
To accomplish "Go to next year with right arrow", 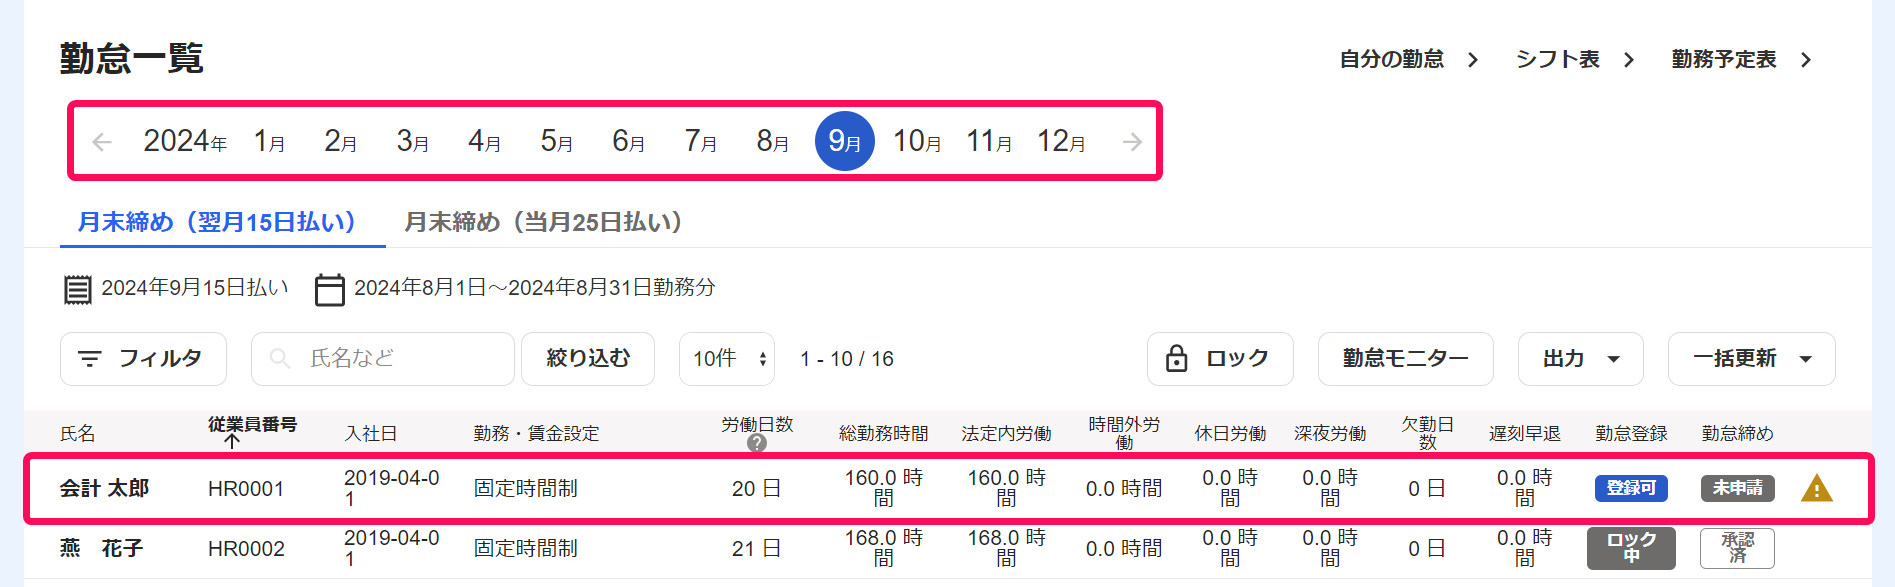I will pyautogui.click(x=1132, y=142).
